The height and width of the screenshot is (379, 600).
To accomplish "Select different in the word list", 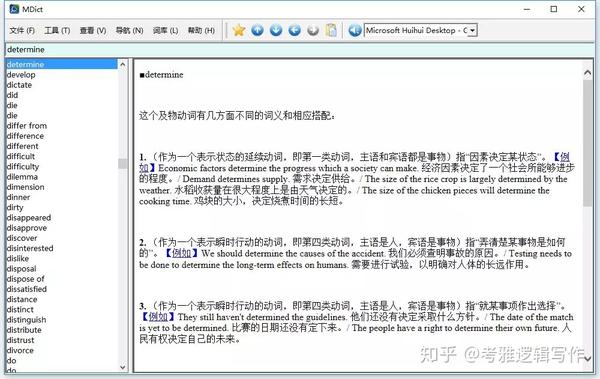I will pyautogui.click(x=23, y=146).
